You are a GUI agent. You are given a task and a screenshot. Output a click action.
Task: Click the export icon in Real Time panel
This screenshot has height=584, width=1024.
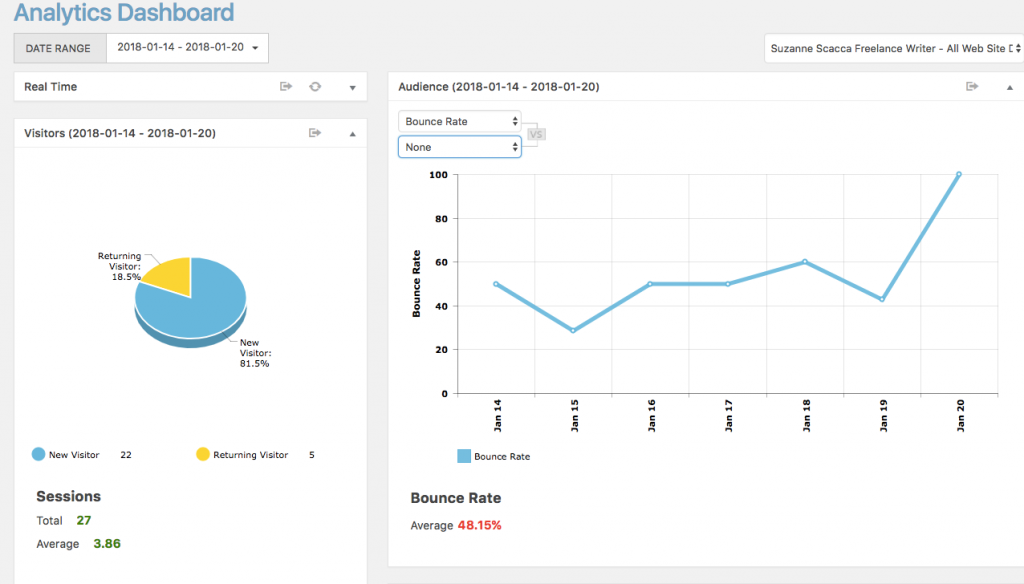[286, 87]
